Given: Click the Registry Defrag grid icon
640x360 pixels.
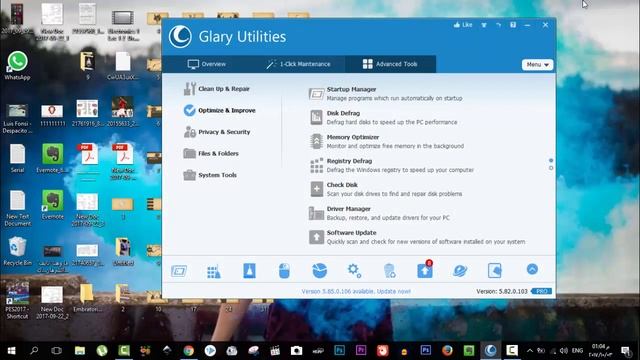Looking at the screenshot, I should point(316,165).
